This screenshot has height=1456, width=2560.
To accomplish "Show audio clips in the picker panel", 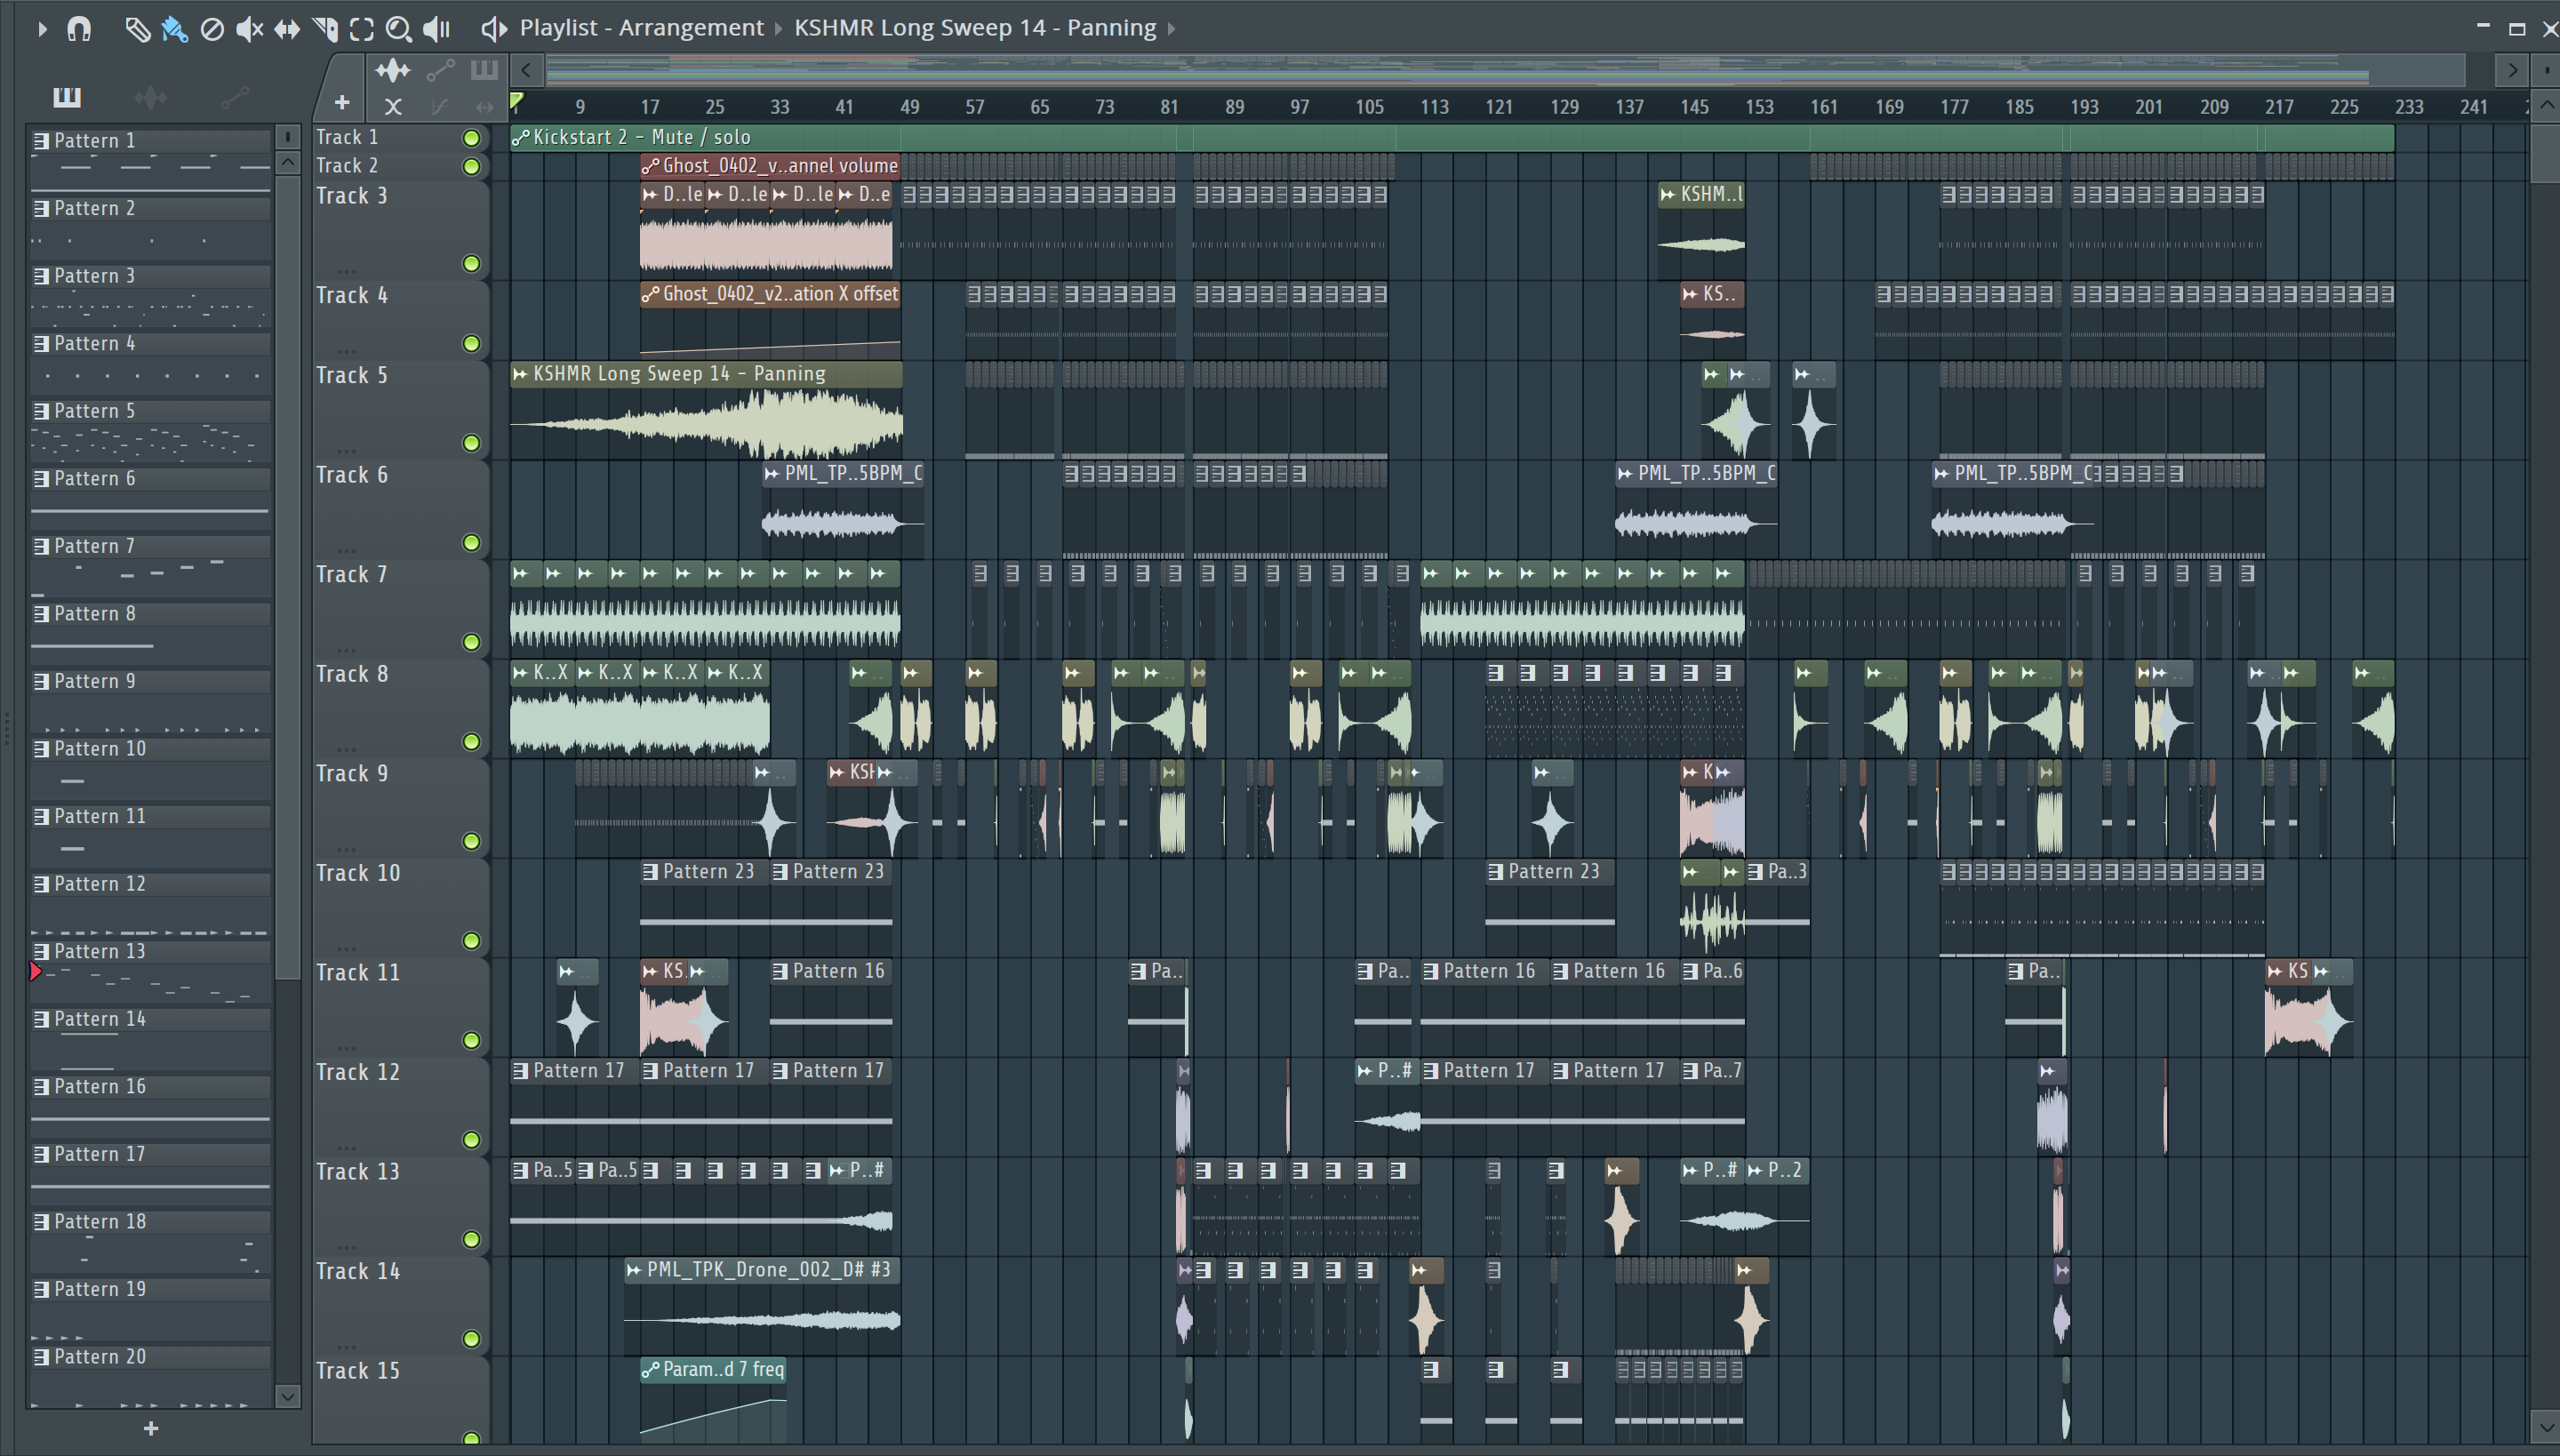I will tap(150, 97).
